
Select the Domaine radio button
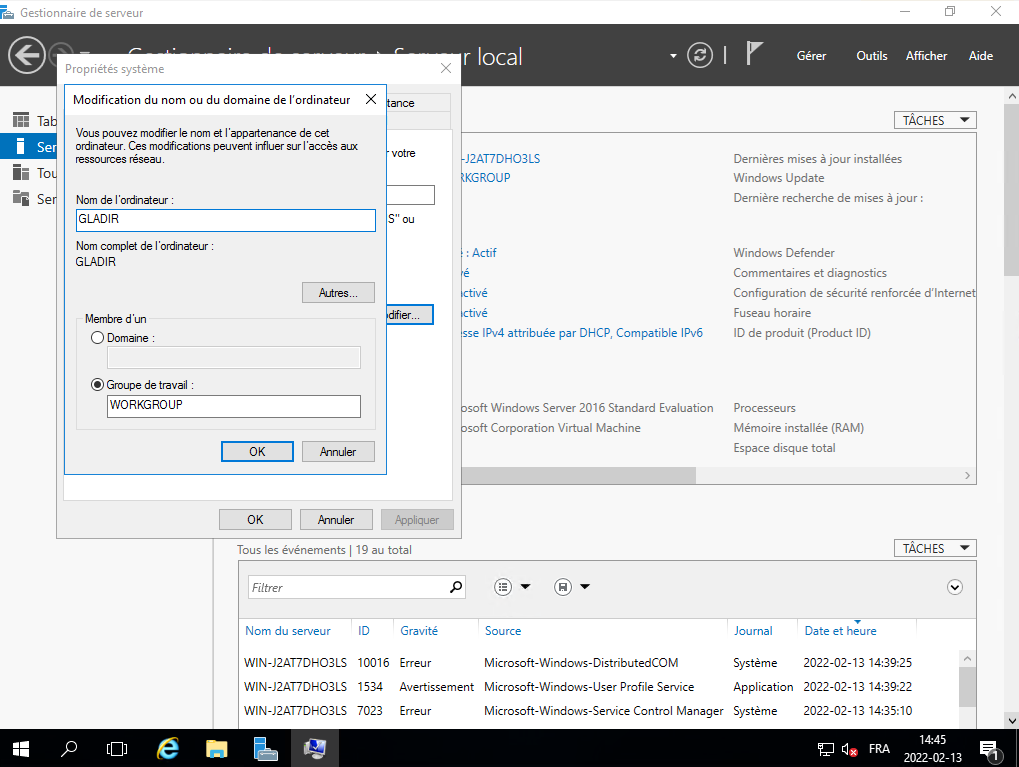pyautogui.click(x=97, y=338)
